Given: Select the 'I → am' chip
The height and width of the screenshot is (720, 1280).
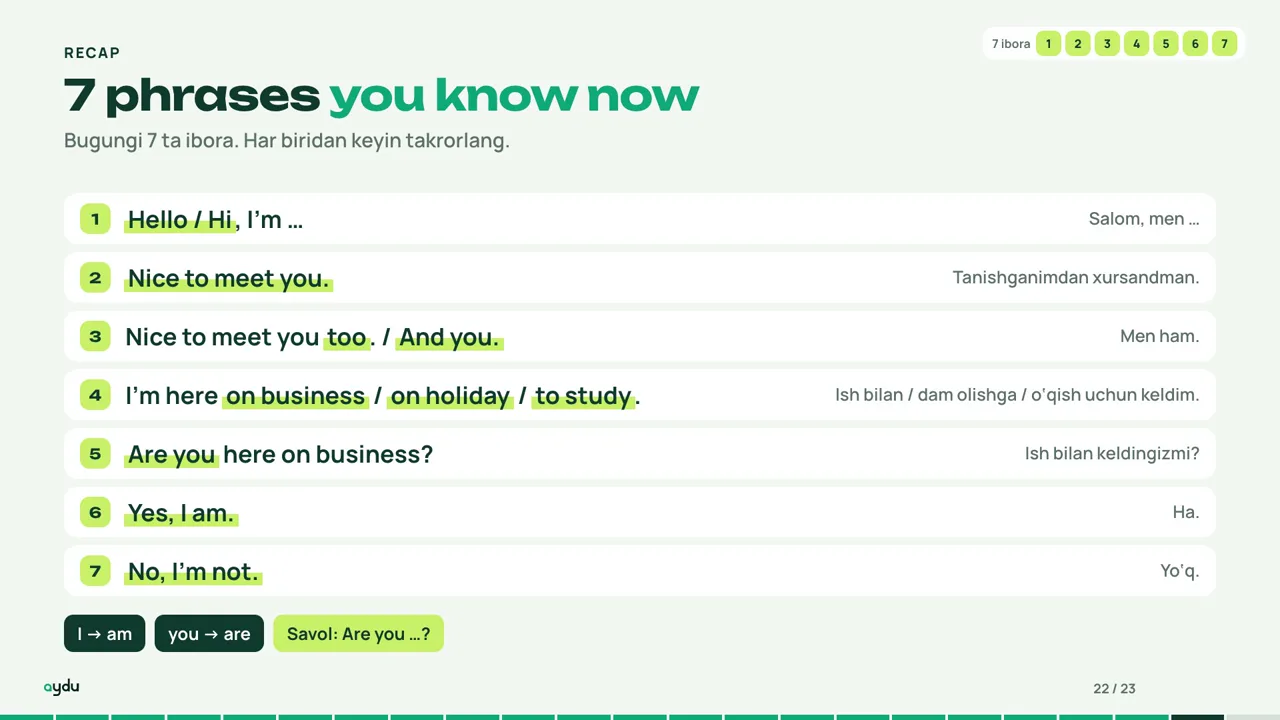Looking at the screenshot, I should click(105, 634).
